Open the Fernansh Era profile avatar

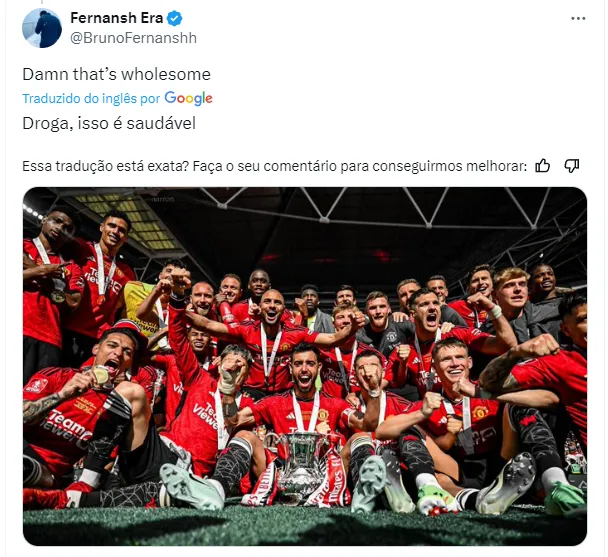click(x=42, y=28)
